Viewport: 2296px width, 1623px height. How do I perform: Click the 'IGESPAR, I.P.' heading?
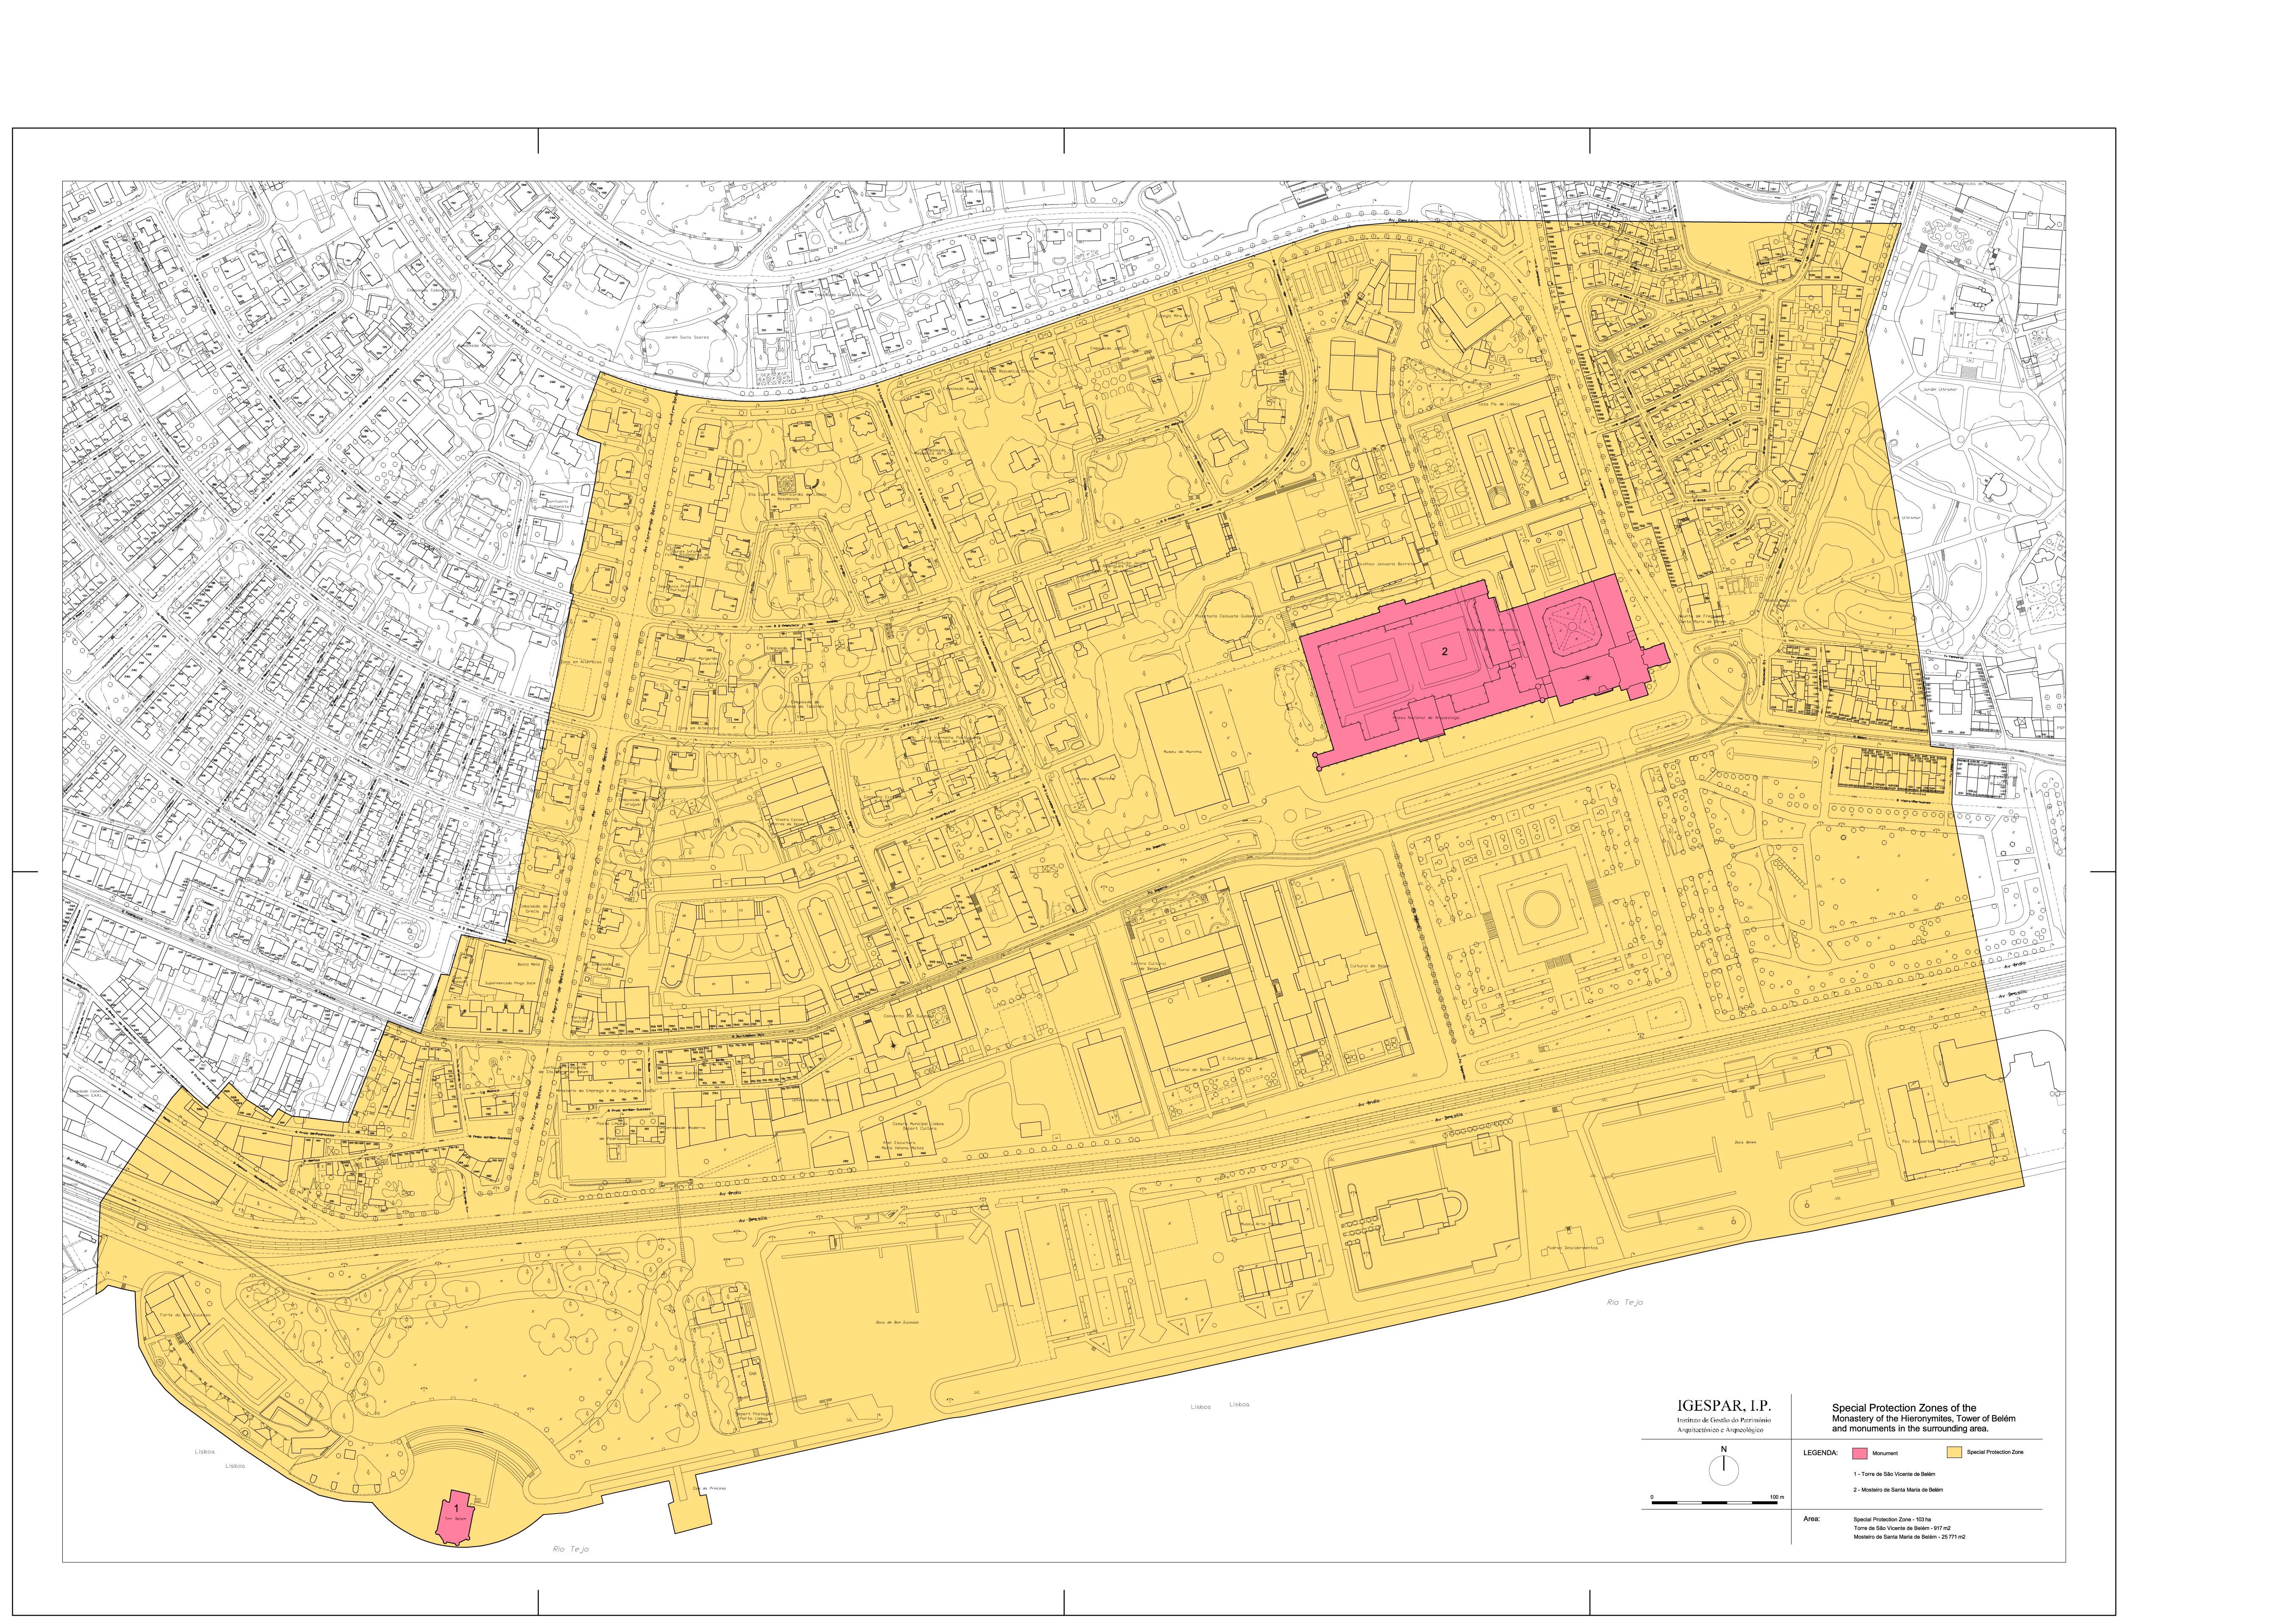[x=1724, y=1406]
